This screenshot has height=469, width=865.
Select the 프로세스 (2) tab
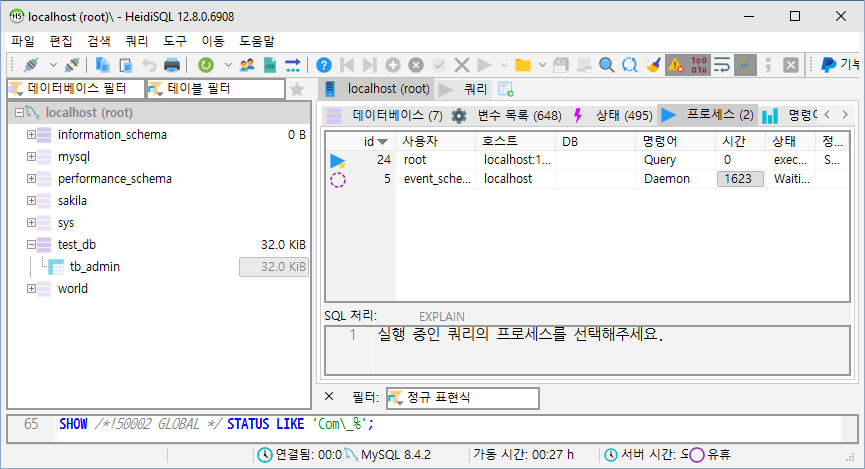(708, 115)
